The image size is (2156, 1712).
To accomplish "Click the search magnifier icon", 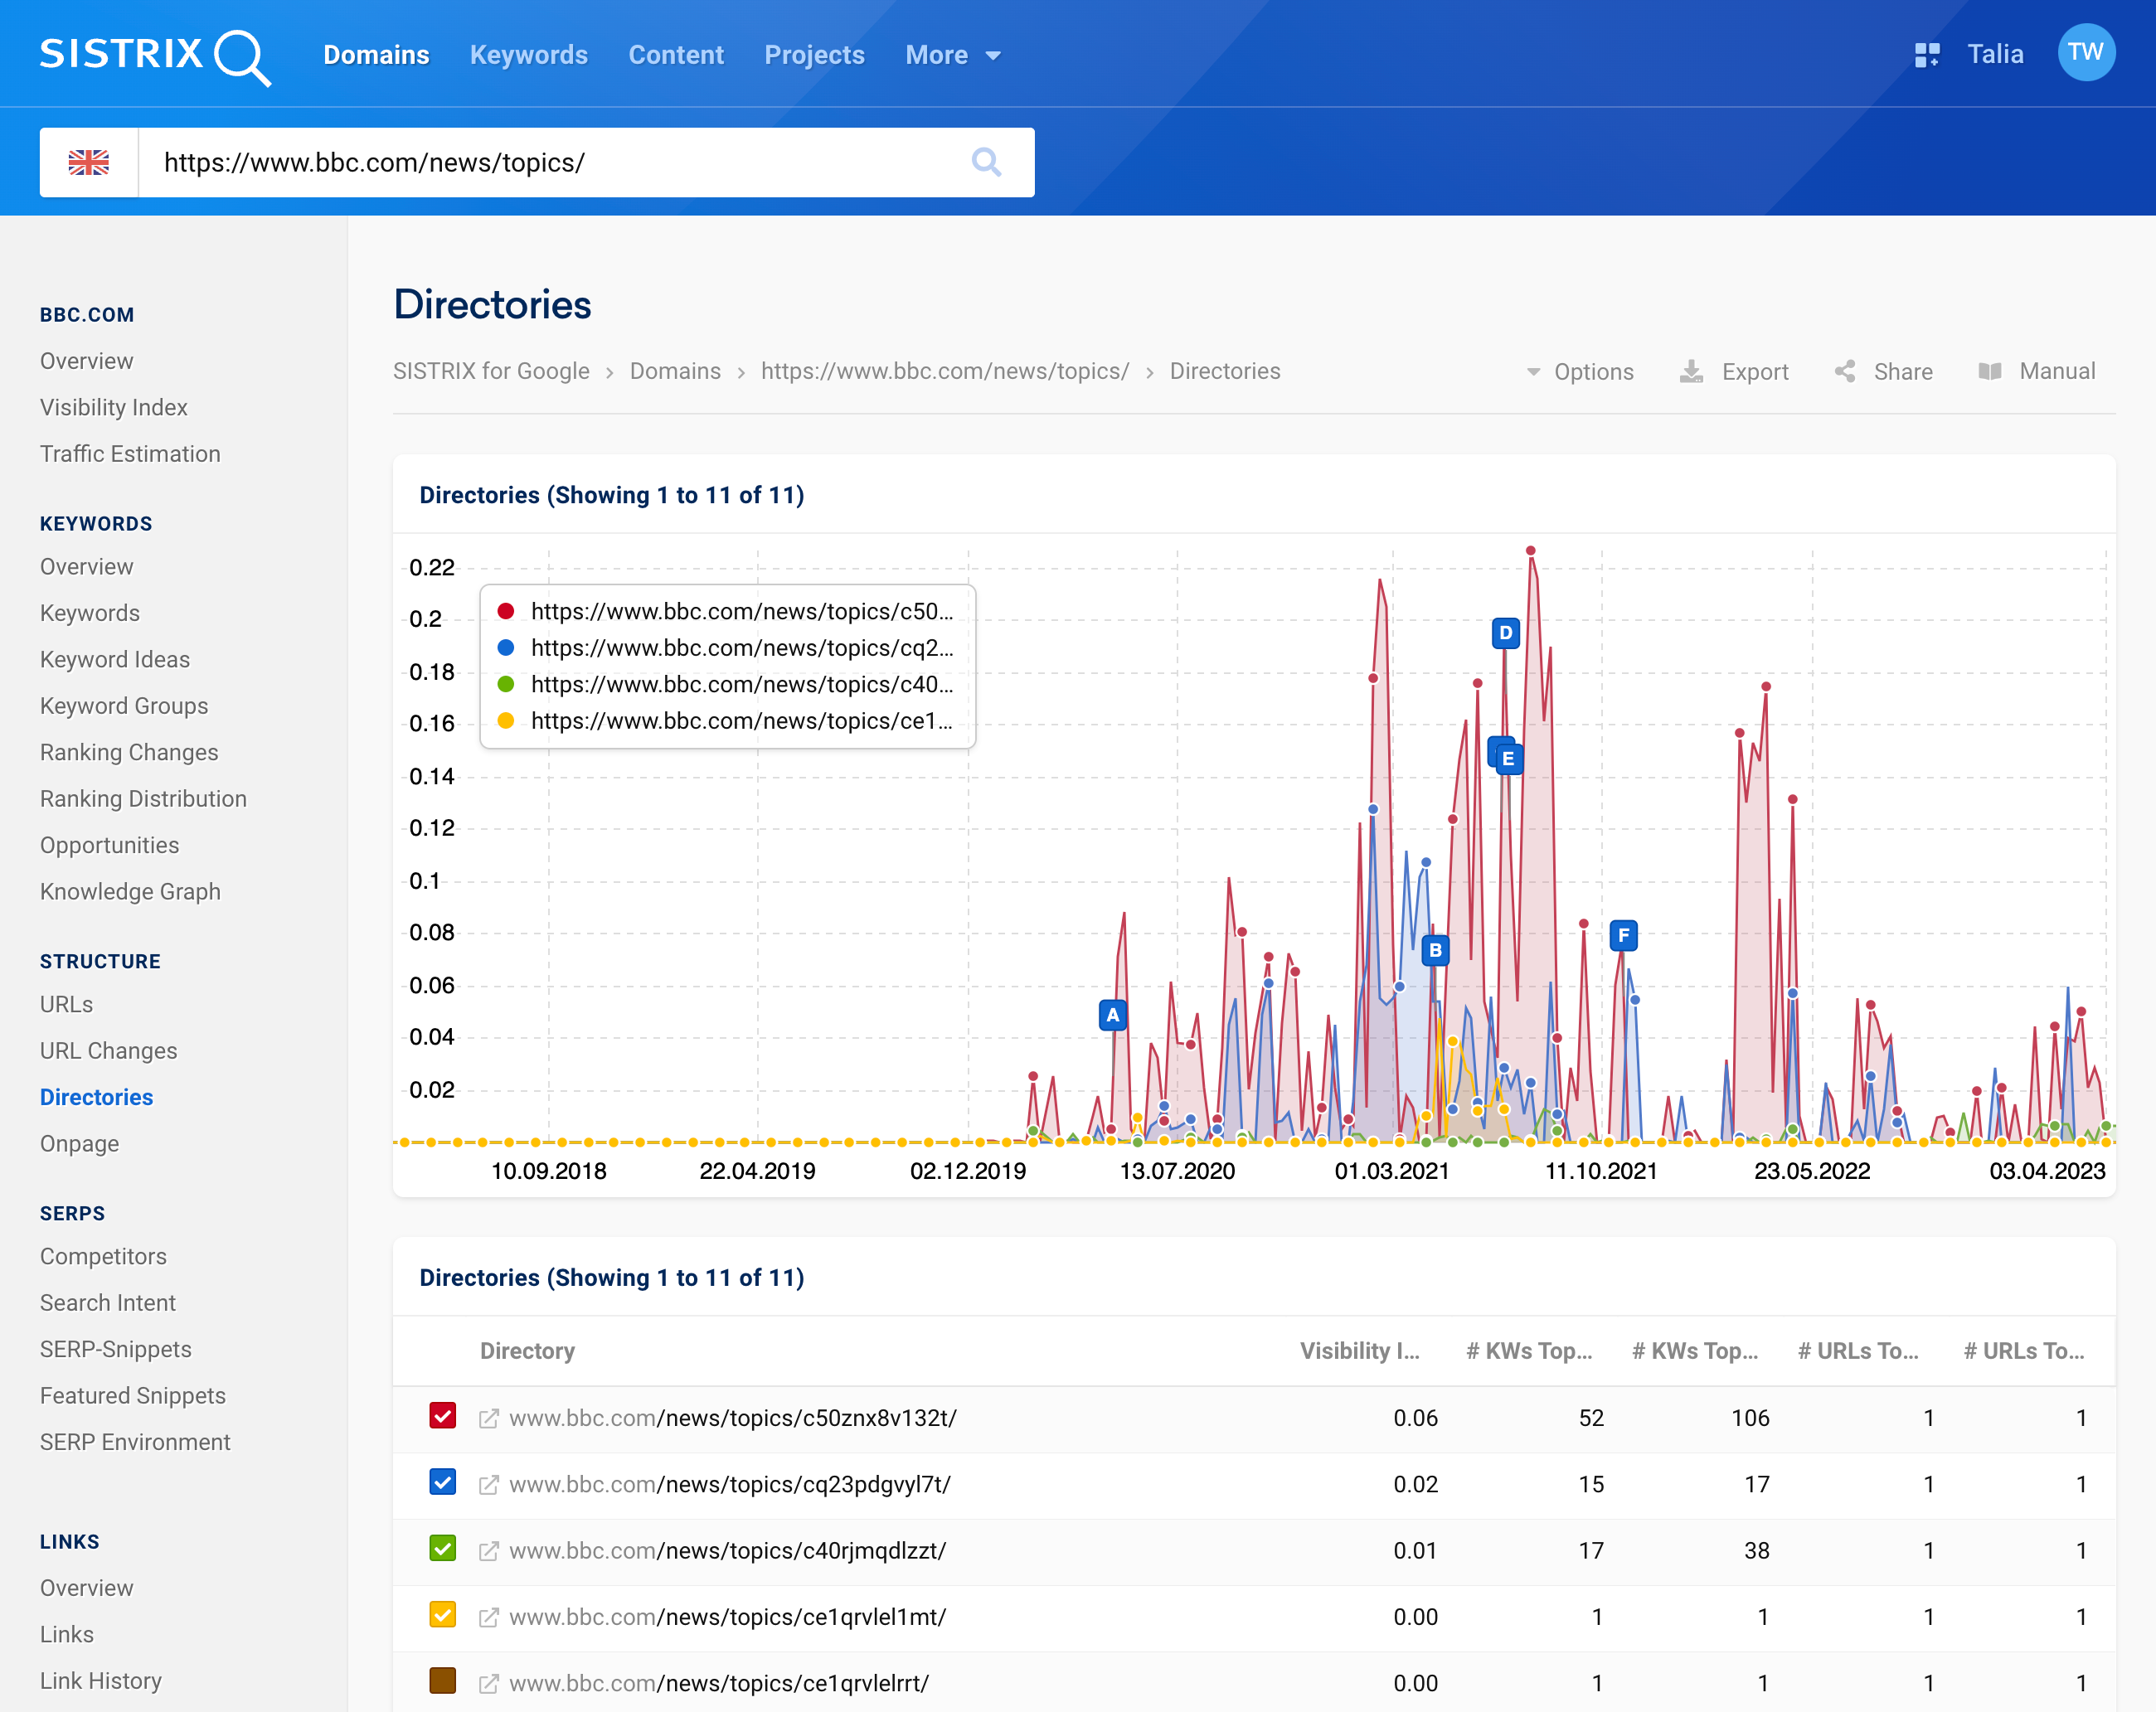I will [x=986, y=162].
